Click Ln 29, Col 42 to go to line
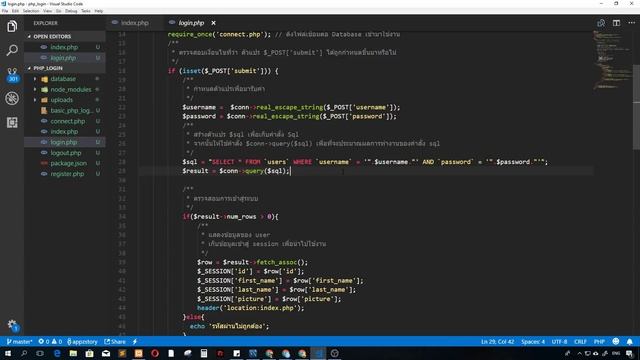This screenshot has width=640, height=360. [x=497, y=342]
